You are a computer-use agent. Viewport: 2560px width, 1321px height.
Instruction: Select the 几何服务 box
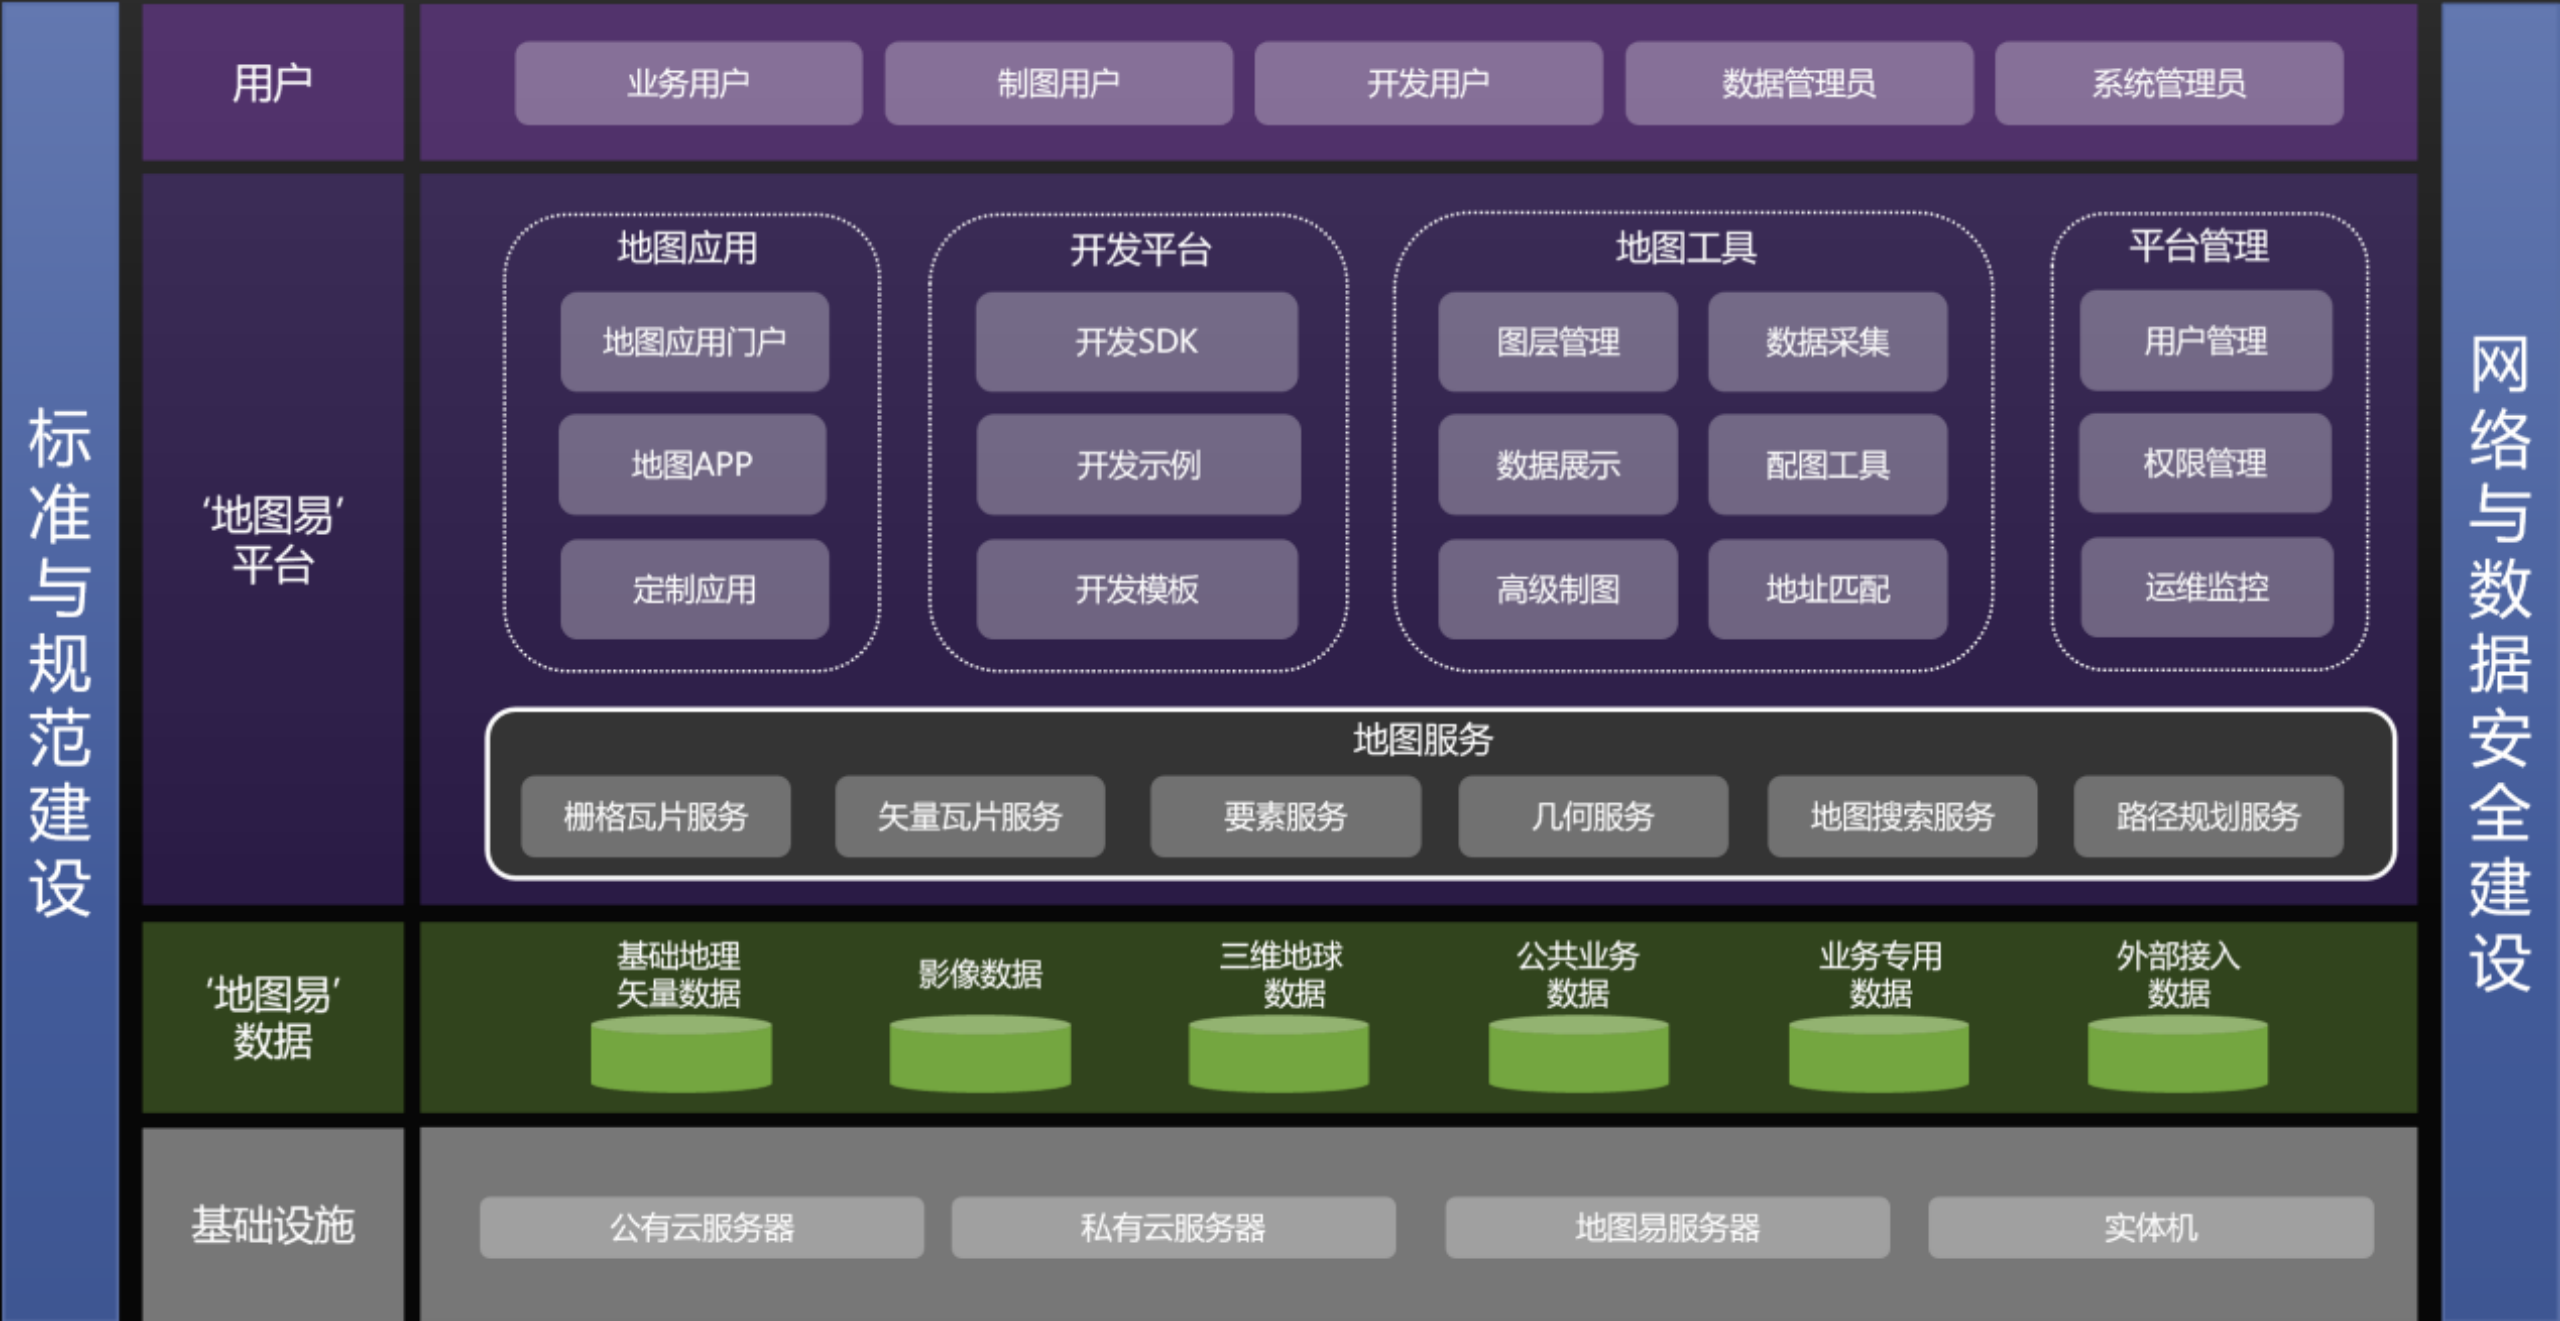coord(1593,816)
